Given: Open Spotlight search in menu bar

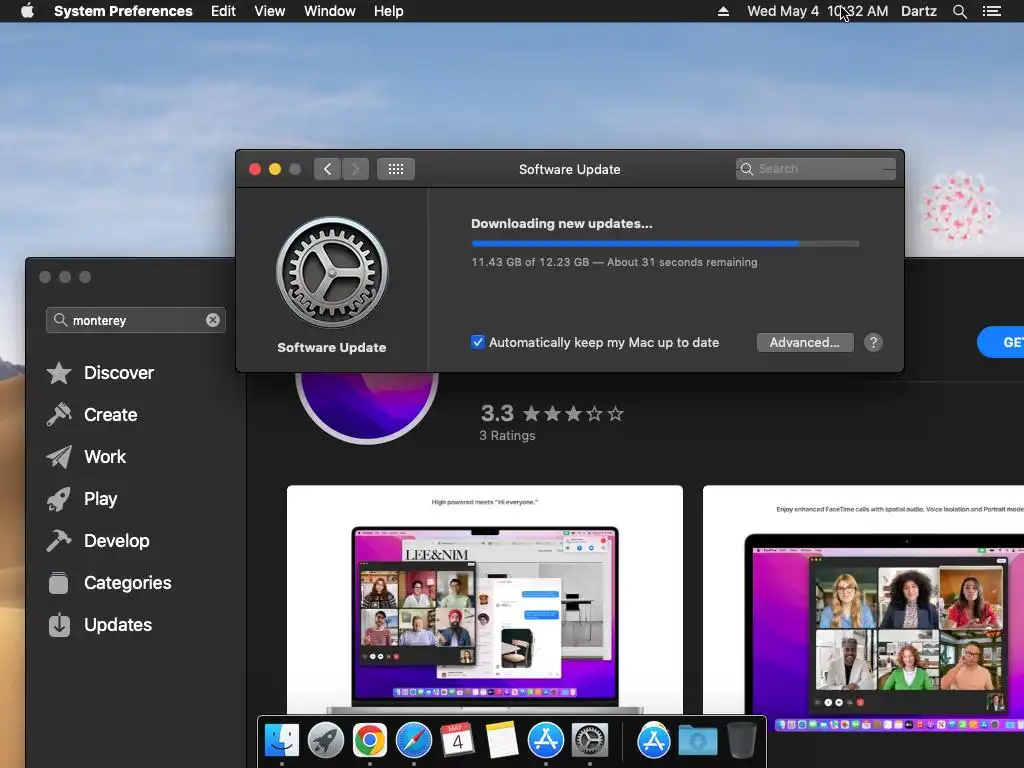Looking at the screenshot, I should tap(959, 11).
